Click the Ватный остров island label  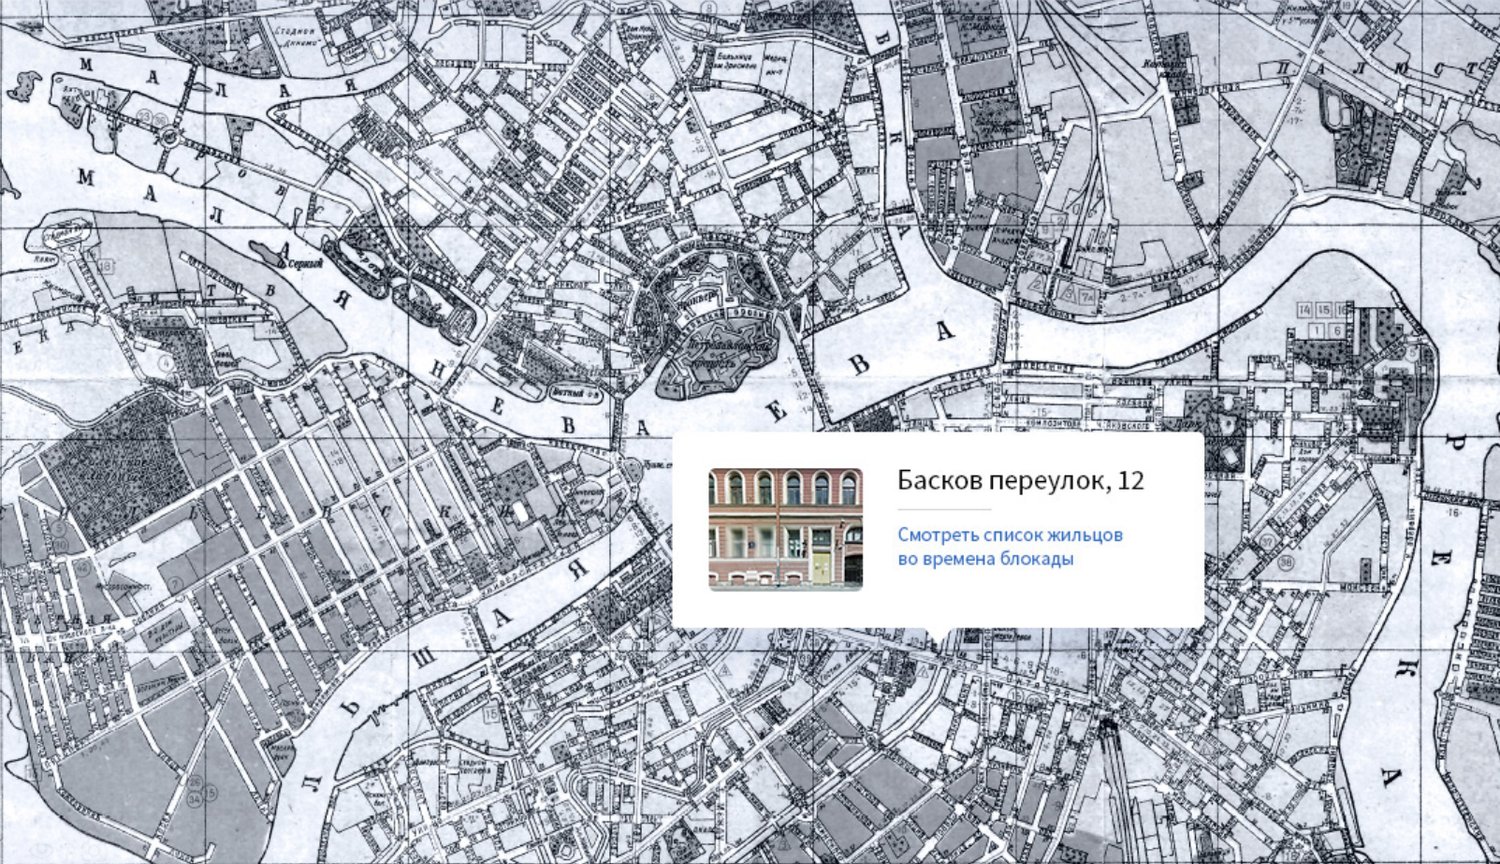[x=572, y=394]
